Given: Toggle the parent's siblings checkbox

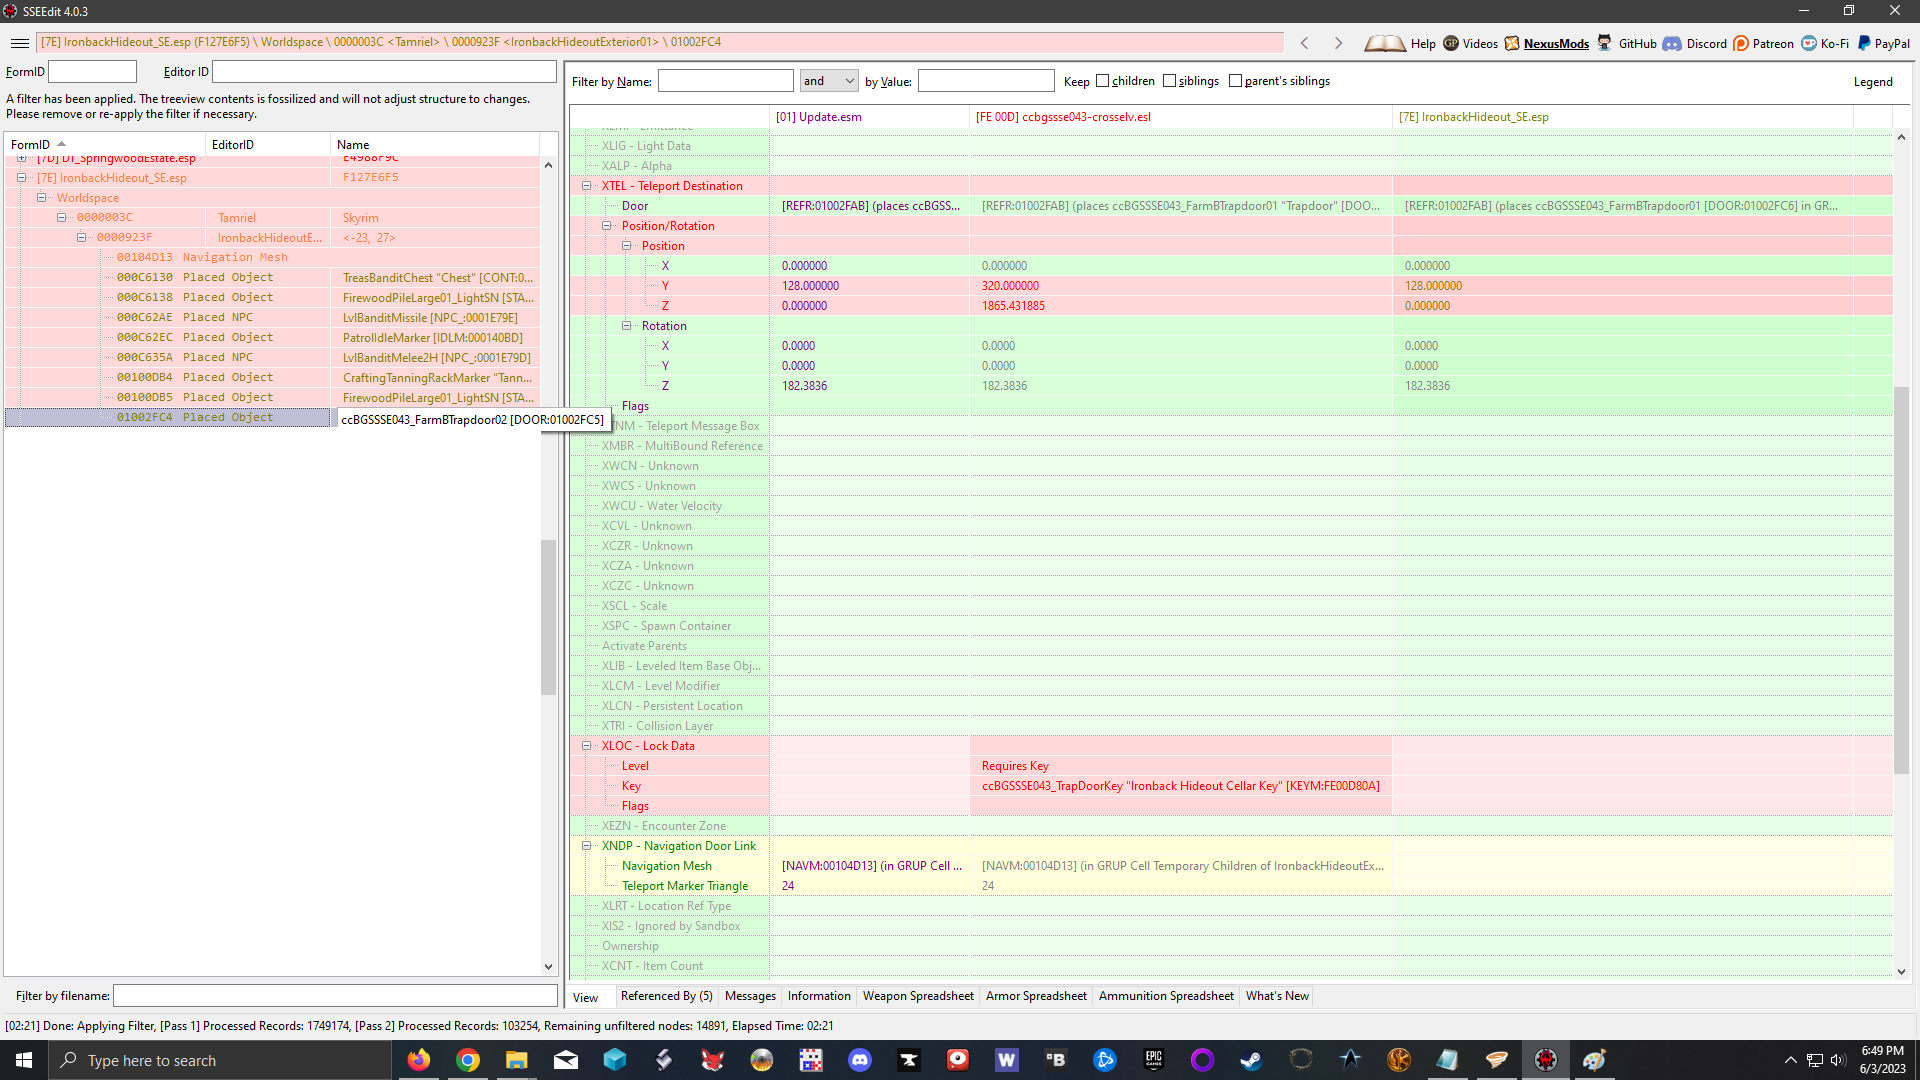Looking at the screenshot, I should click(1235, 81).
